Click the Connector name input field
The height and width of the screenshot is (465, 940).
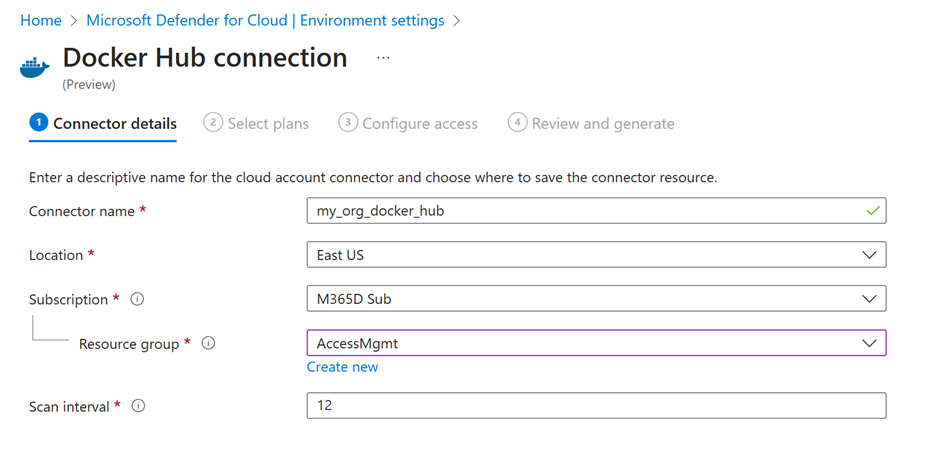[x=585, y=211]
